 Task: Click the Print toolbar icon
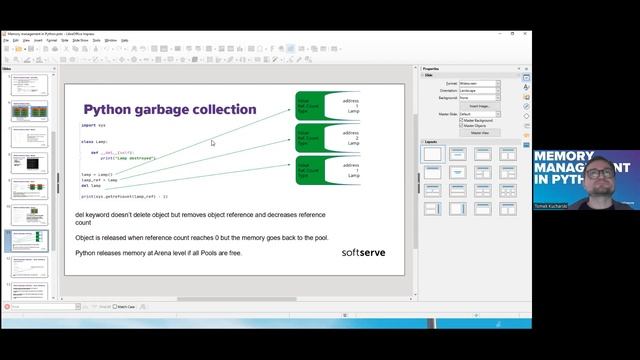pyautogui.click(x=55, y=49)
